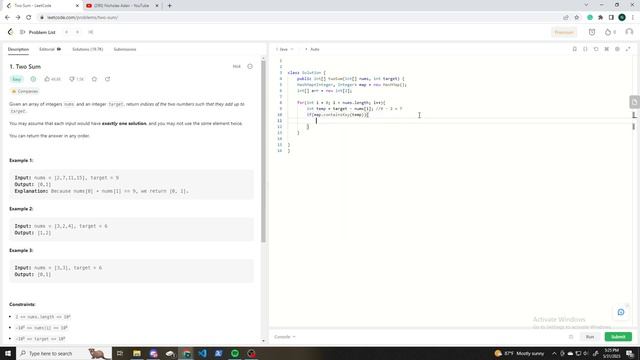640x360 pixels.
Task: Click the LeetCode logo icon
Action: pos(10,32)
